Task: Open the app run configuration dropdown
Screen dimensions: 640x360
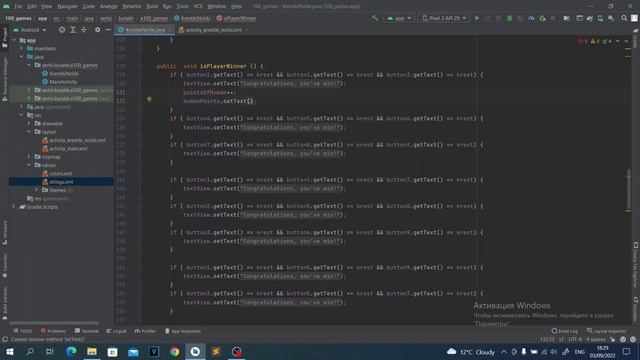Action: (x=399, y=18)
